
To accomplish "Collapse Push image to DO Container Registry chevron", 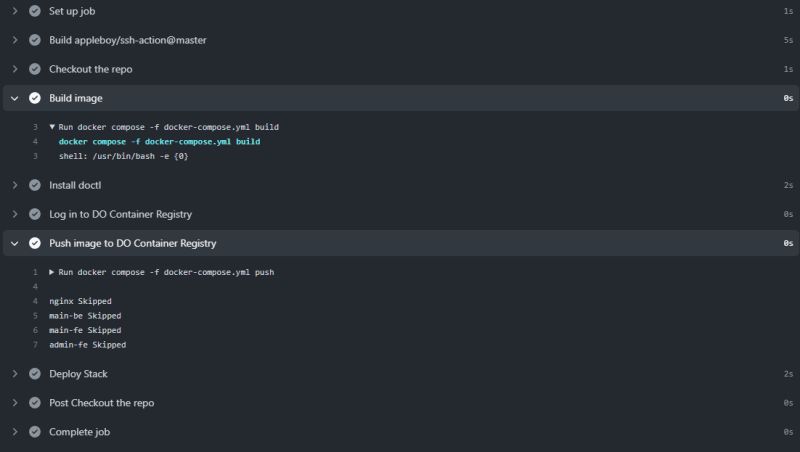I will 15,243.
